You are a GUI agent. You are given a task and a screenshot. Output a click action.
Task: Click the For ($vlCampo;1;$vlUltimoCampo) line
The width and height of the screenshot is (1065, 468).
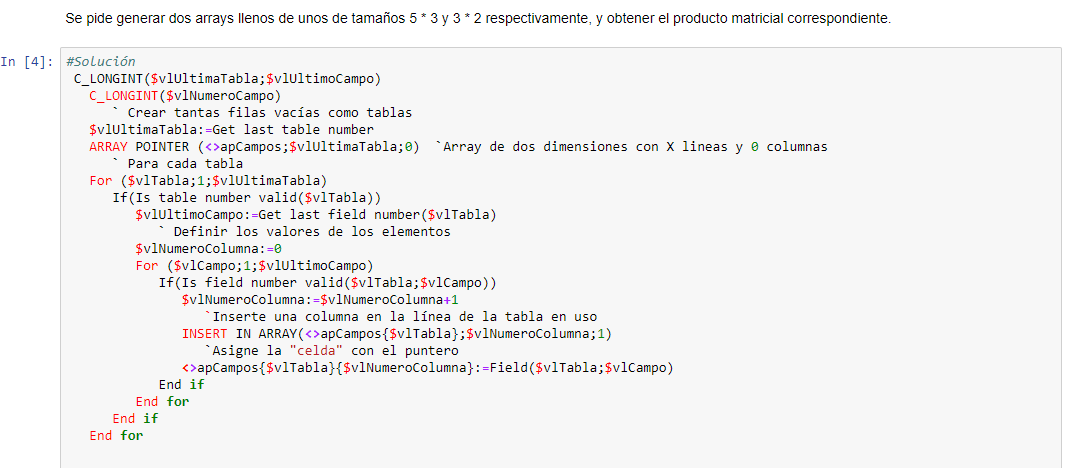click(255, 266)
